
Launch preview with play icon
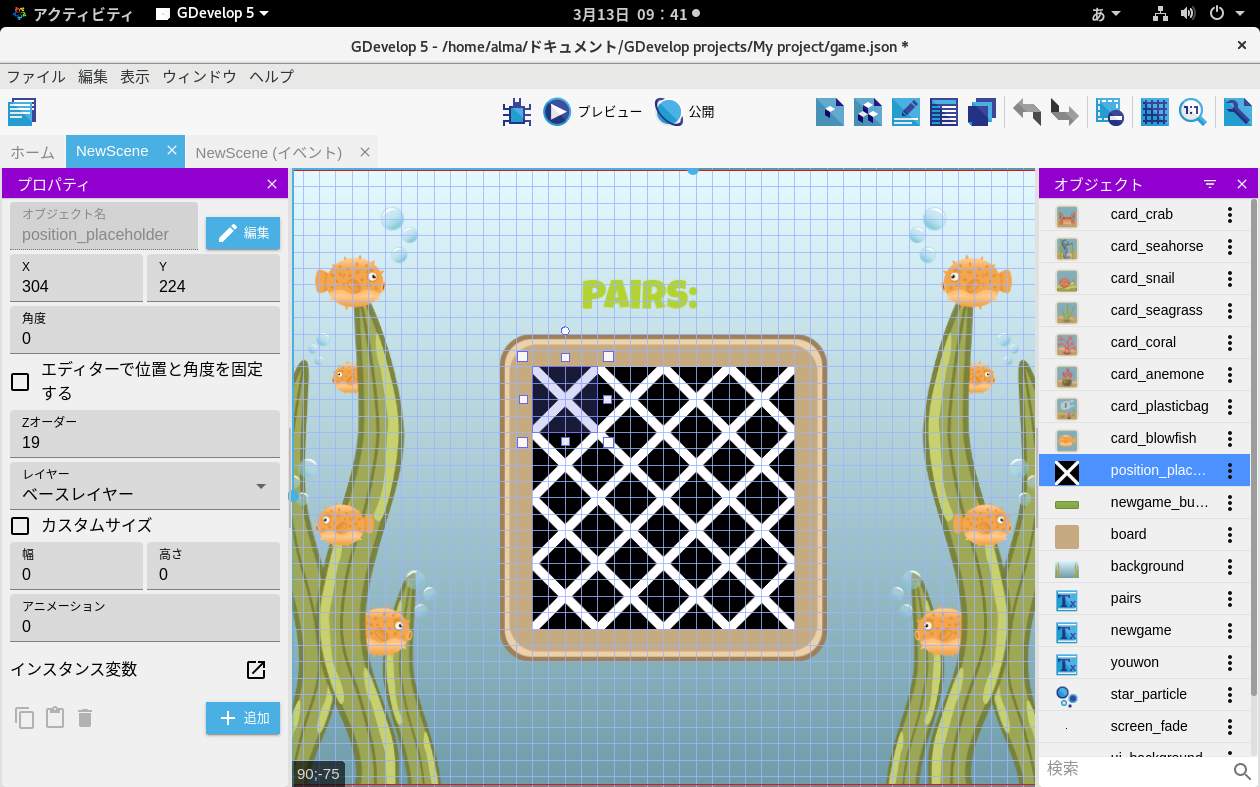click(557, 112)
